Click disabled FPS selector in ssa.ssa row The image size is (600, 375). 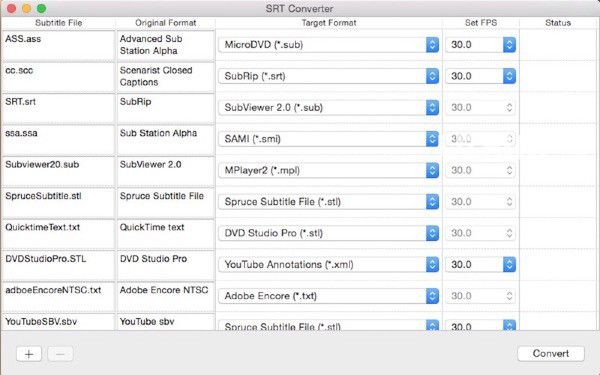(x=481, y=139)
